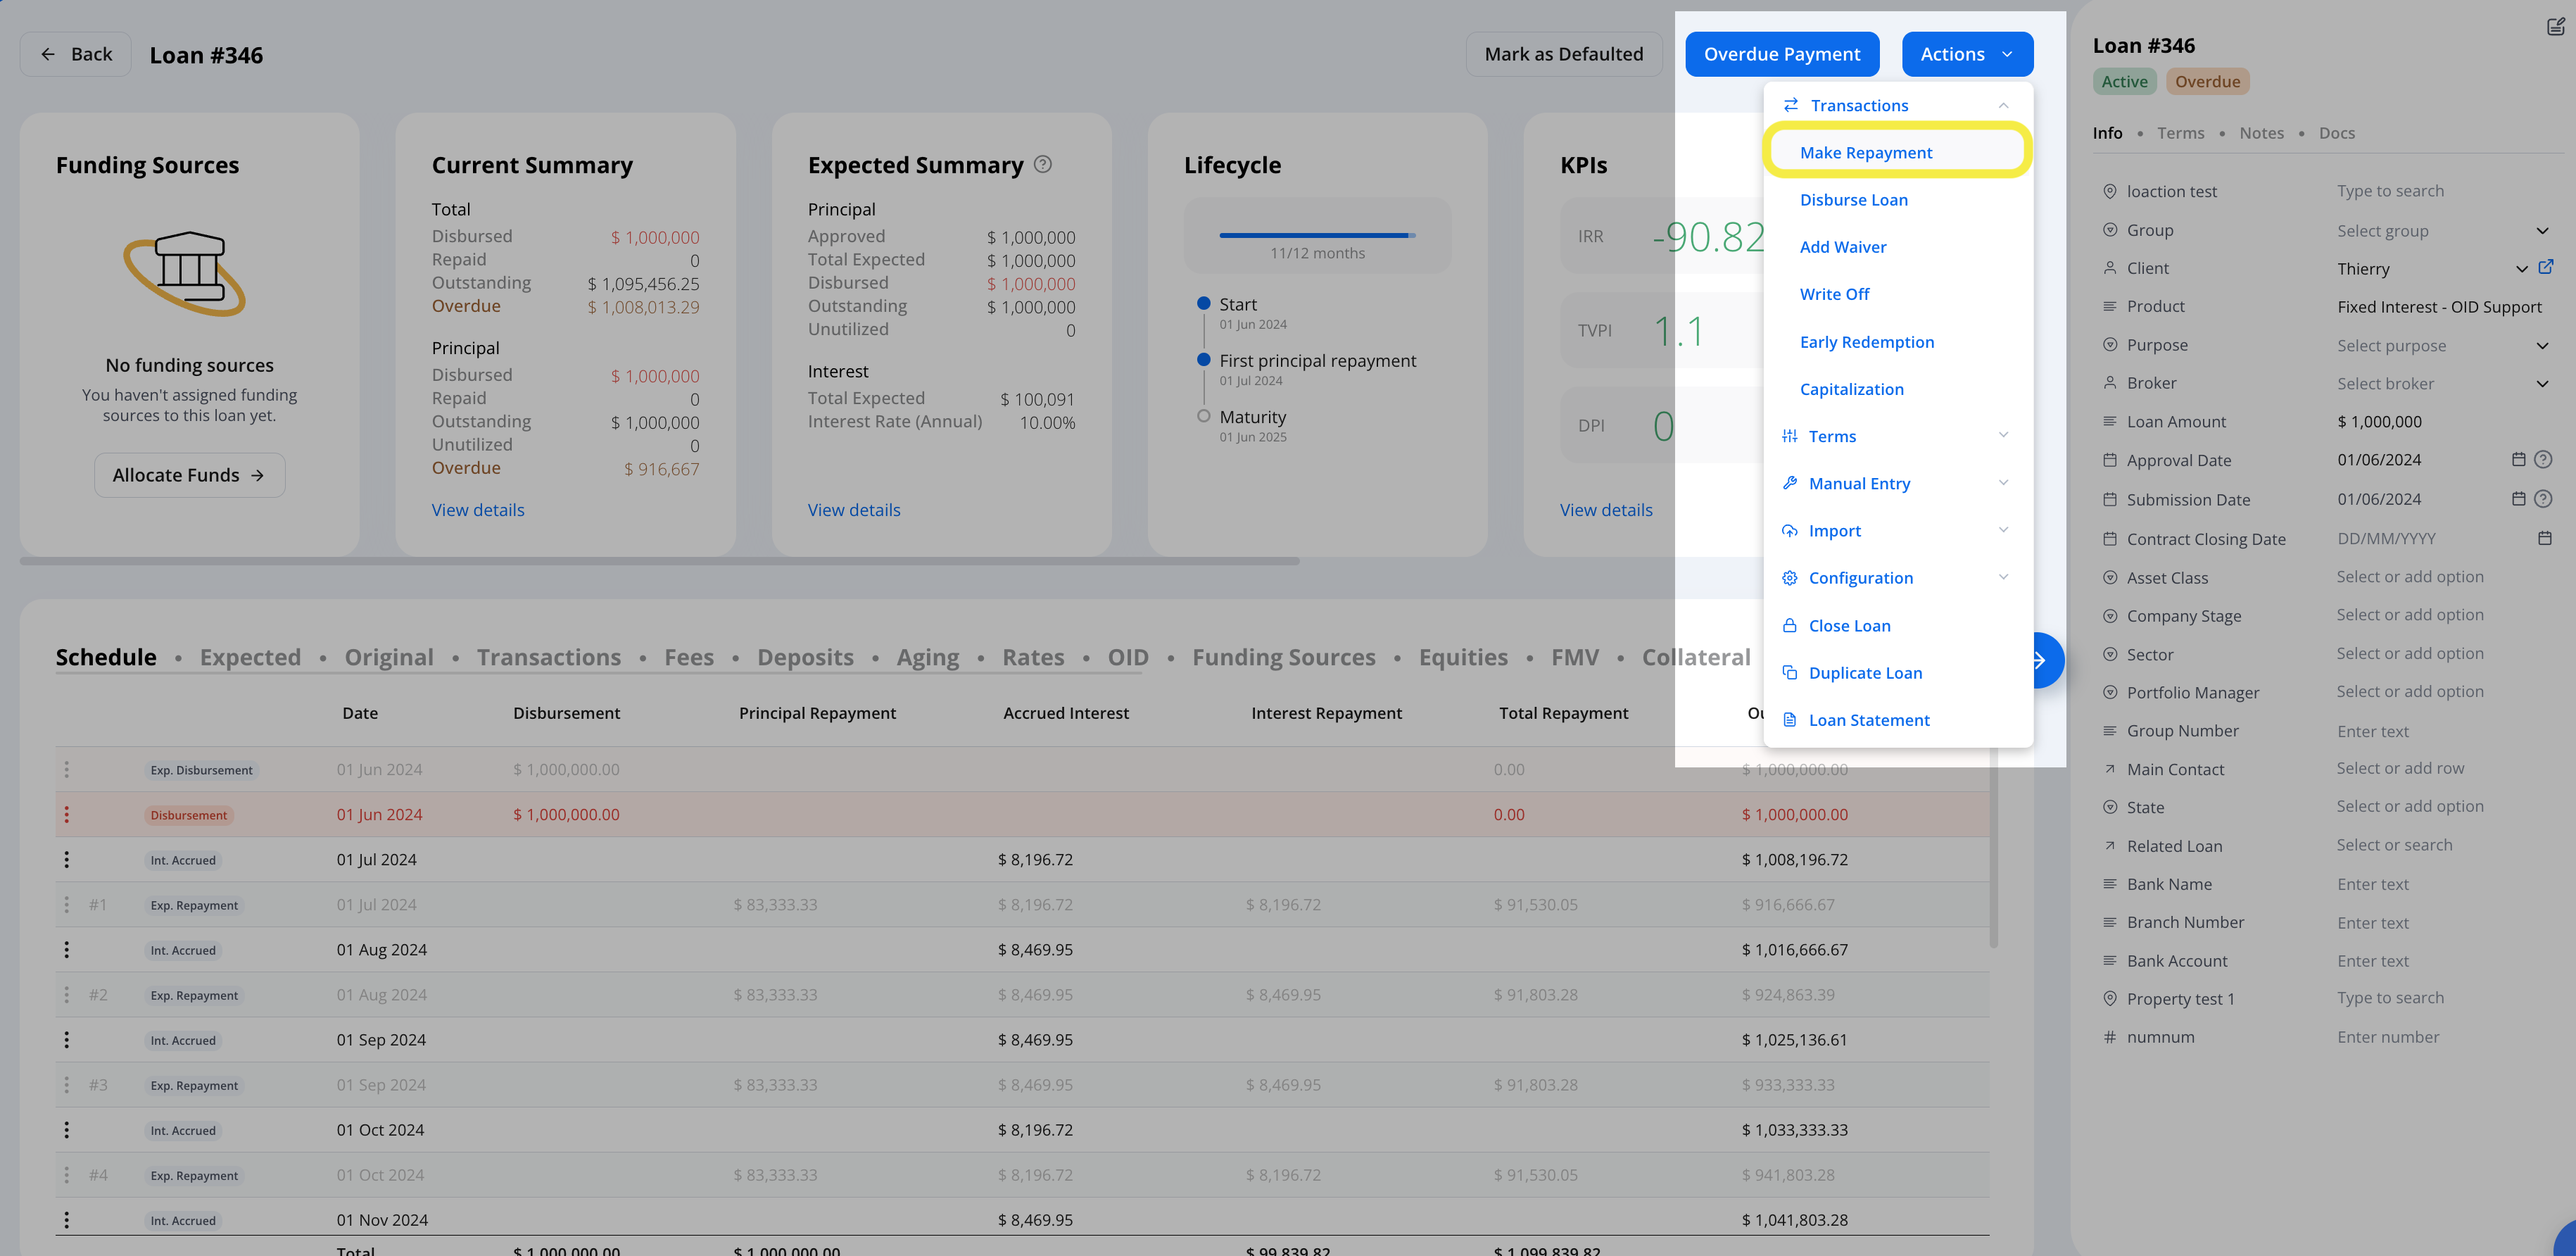The image size is (2576, 1256).
Task: Expand the Terms section chevron
Action: point(2003,435)
